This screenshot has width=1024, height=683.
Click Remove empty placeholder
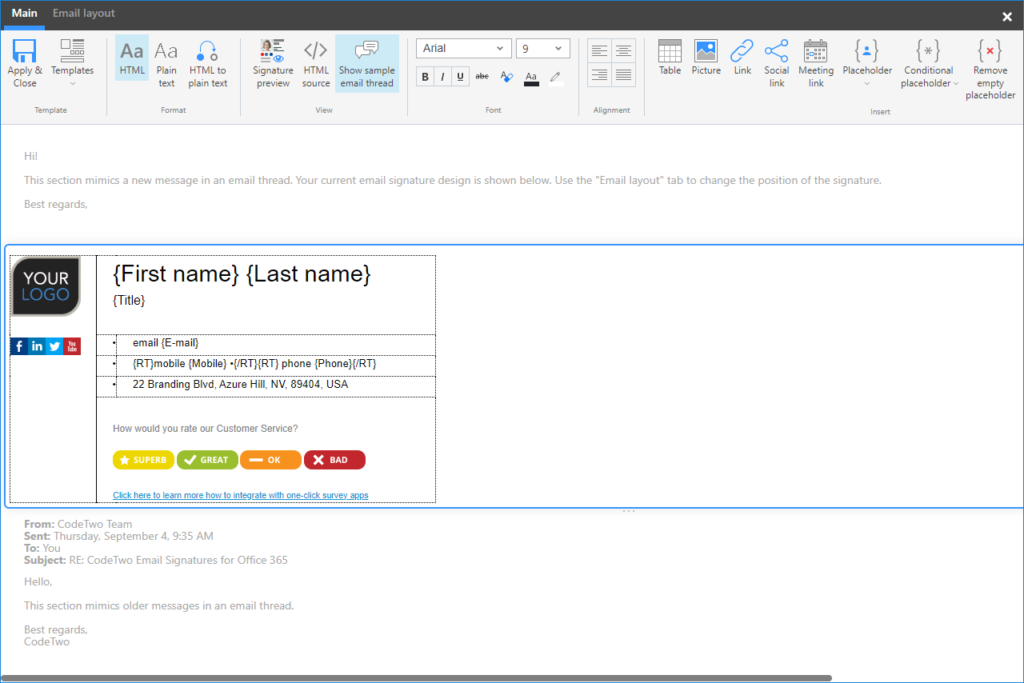coord(989,60)
